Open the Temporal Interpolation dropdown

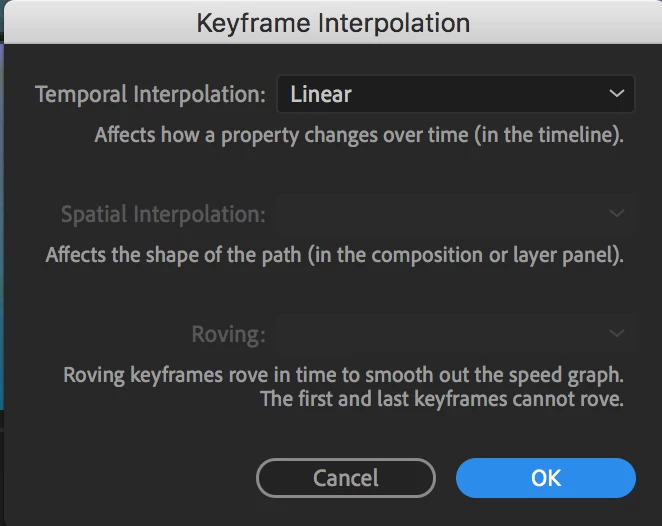tap(455, 95)
